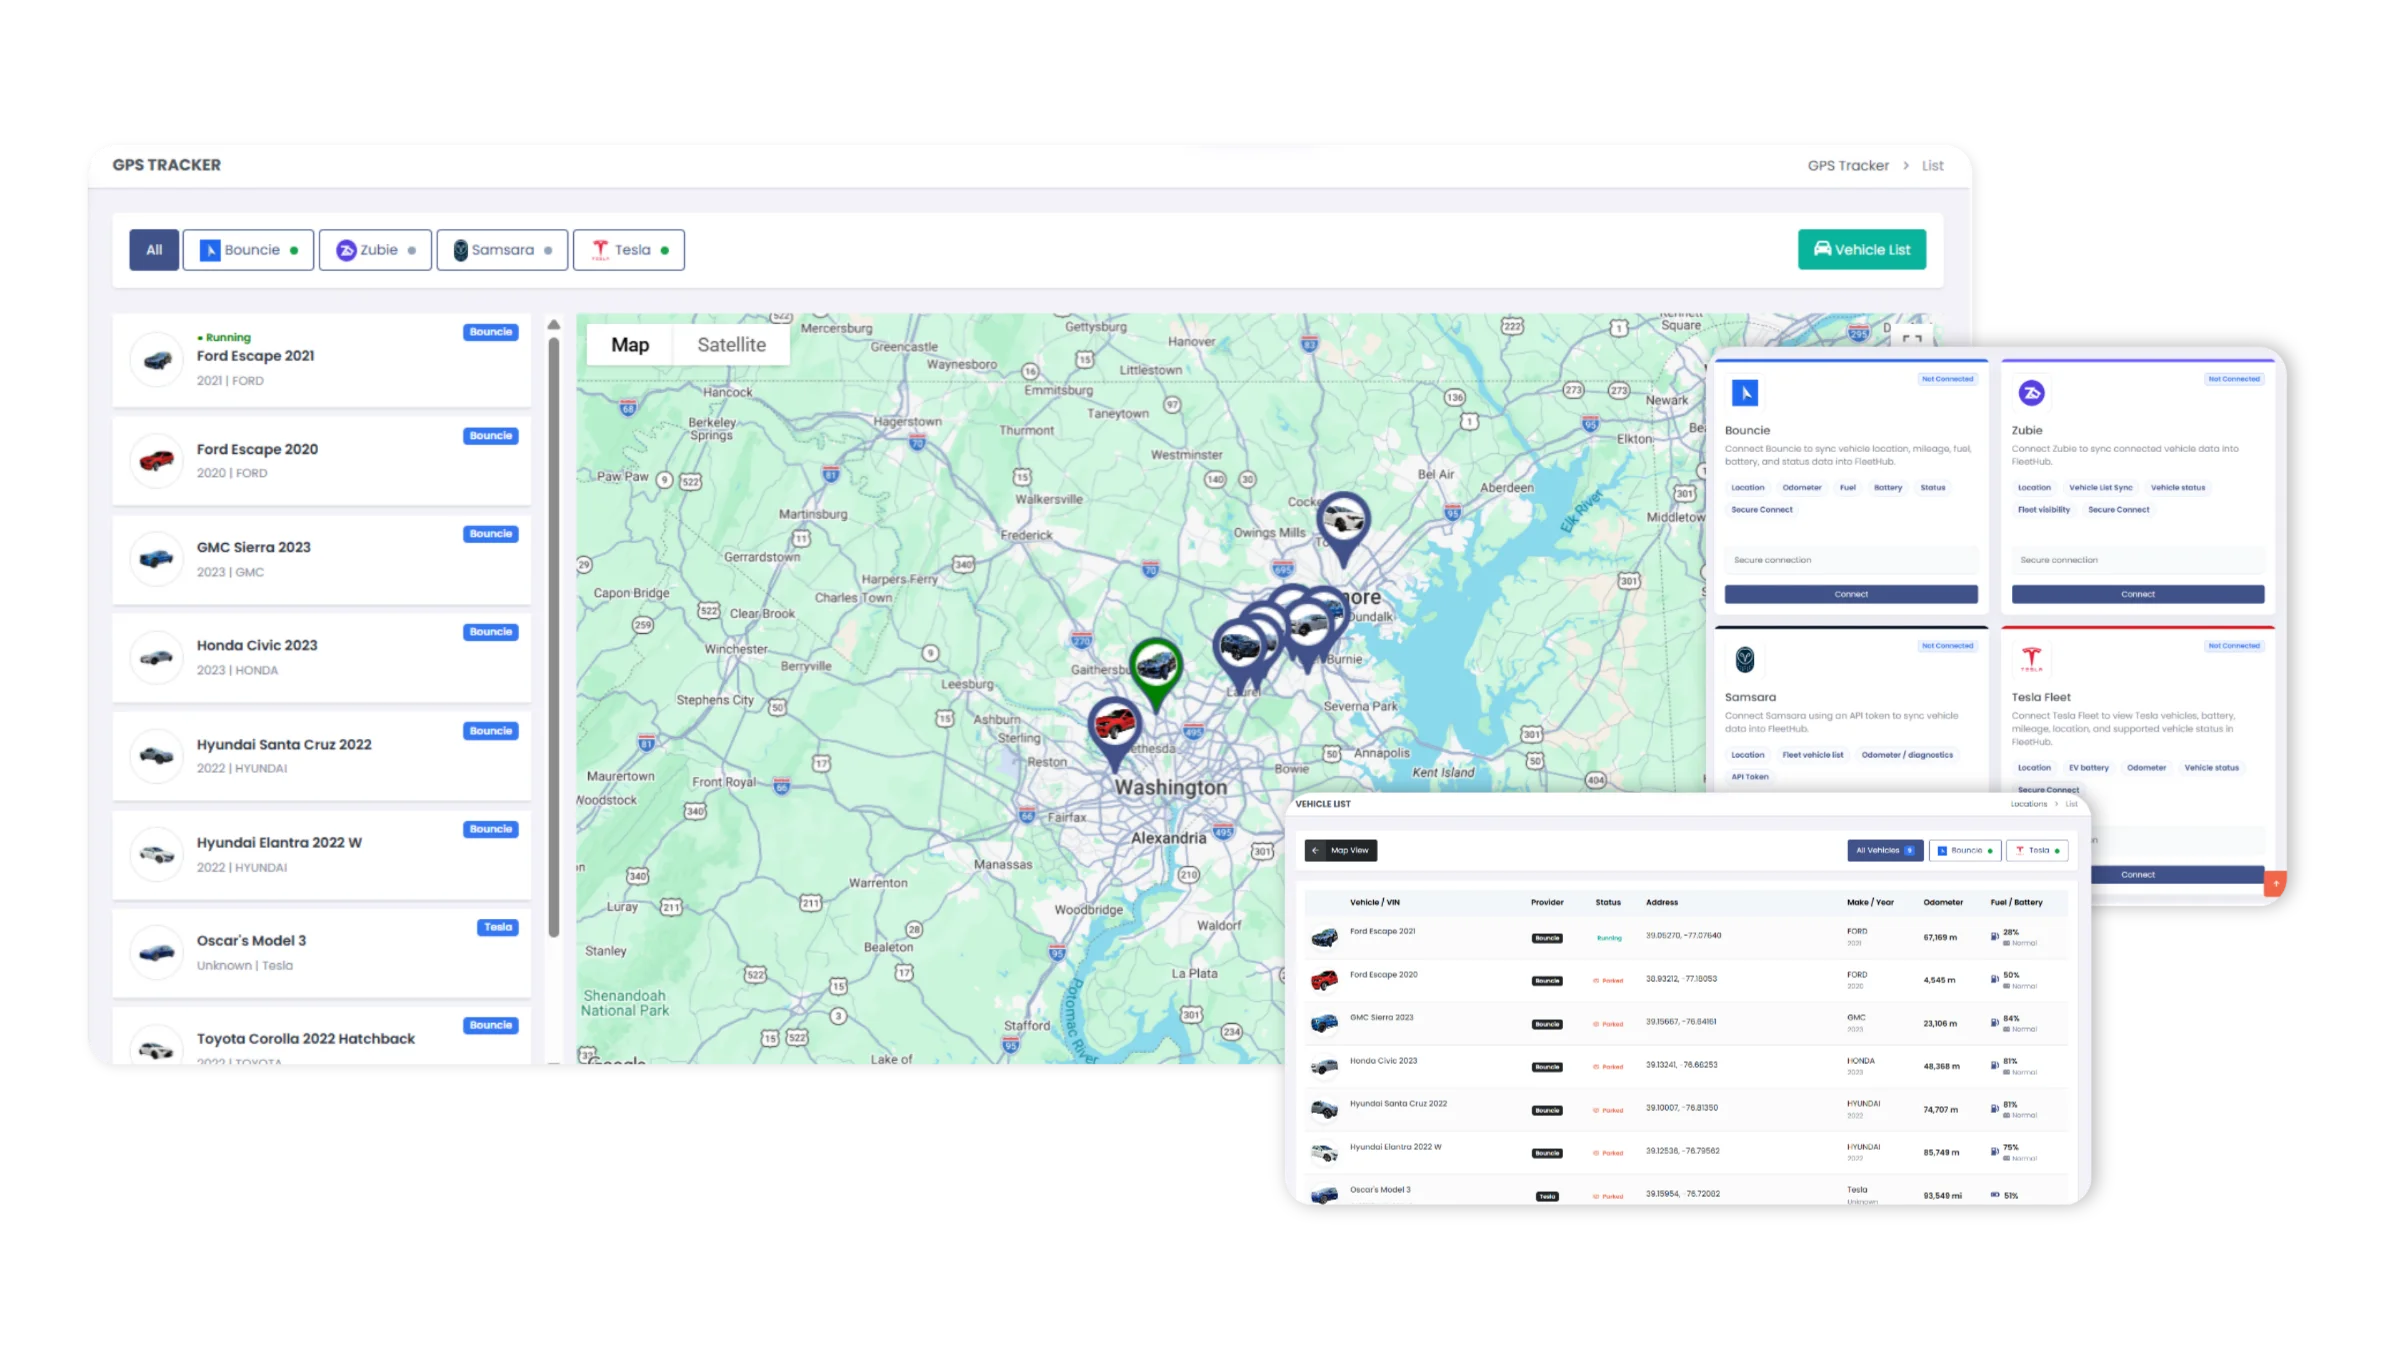Click the vehicle list scrollbar thumb
The height and width of the screenshot is (1350, 2400).
point(554,636)
